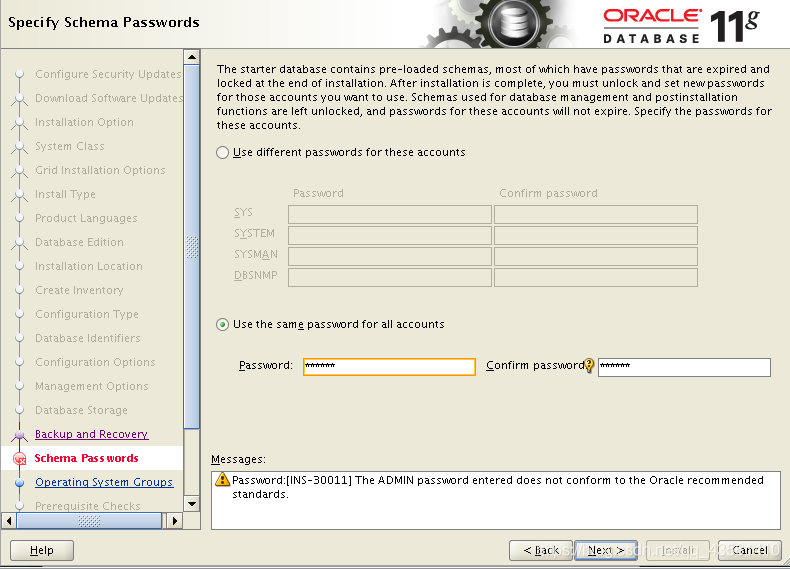Image resolution: width=790 pixels, height=569 pixels.
Task: Click the vertical scrollbar thumb in step list
Action: point(191,247)
